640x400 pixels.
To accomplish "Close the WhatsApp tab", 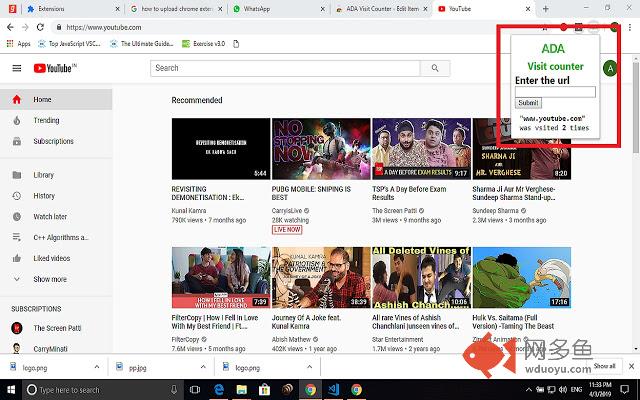I will (x=322, y=9).
